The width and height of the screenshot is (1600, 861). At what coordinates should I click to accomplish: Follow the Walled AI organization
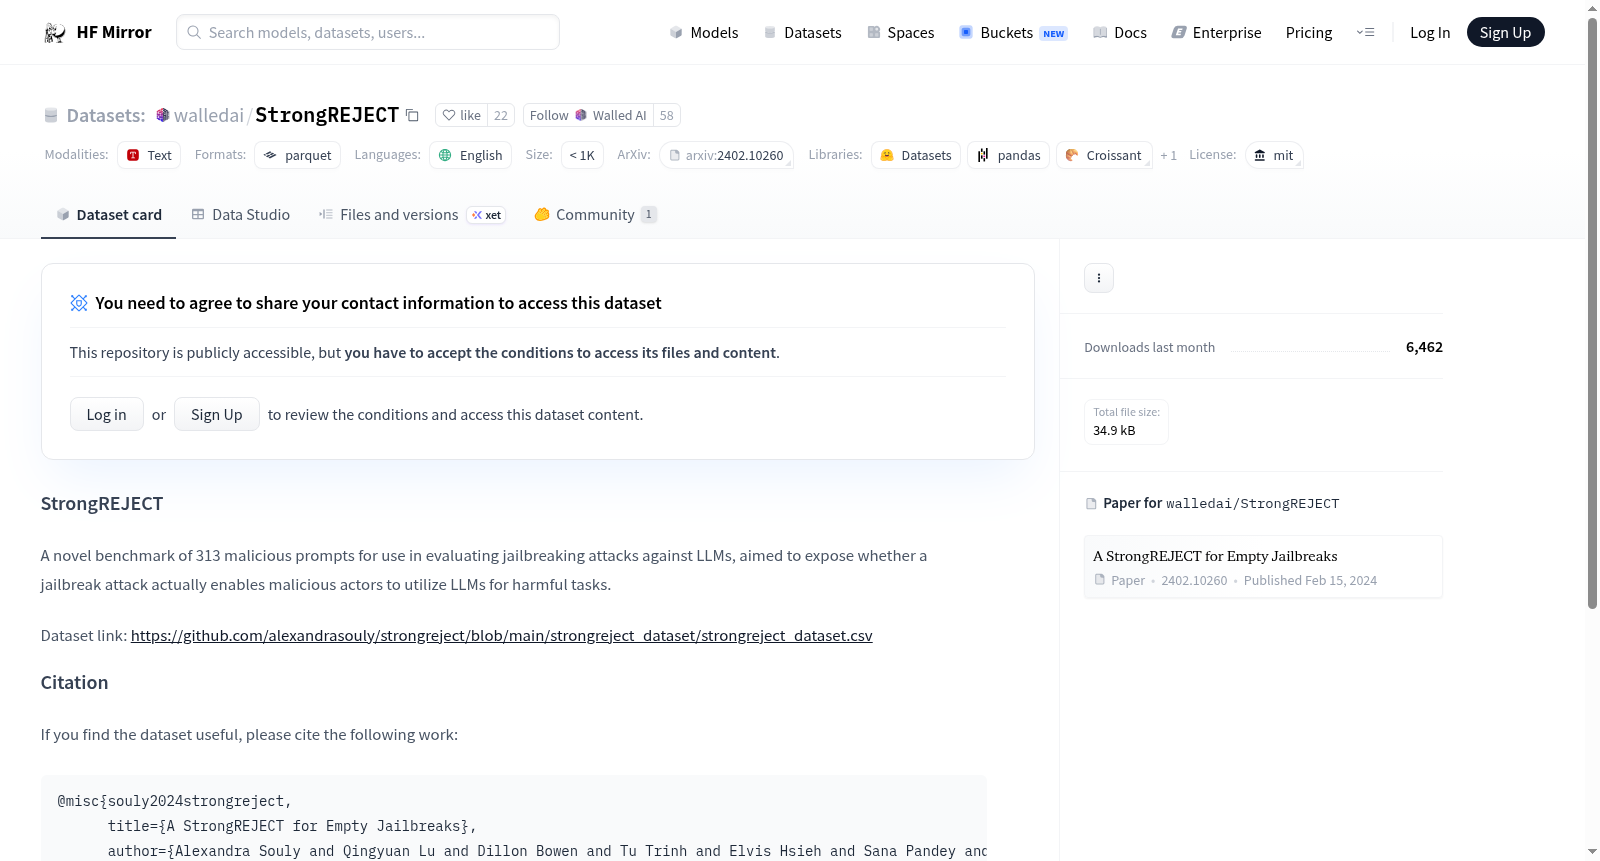click(x=549, y=115)
